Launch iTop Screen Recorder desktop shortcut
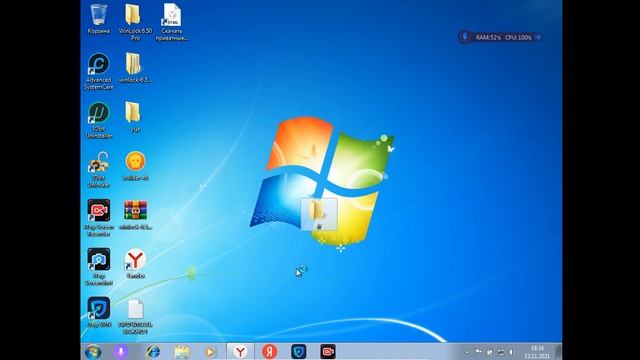Image resolution: width=640 pixels, height=360 pixels. [x=98, y=218]
